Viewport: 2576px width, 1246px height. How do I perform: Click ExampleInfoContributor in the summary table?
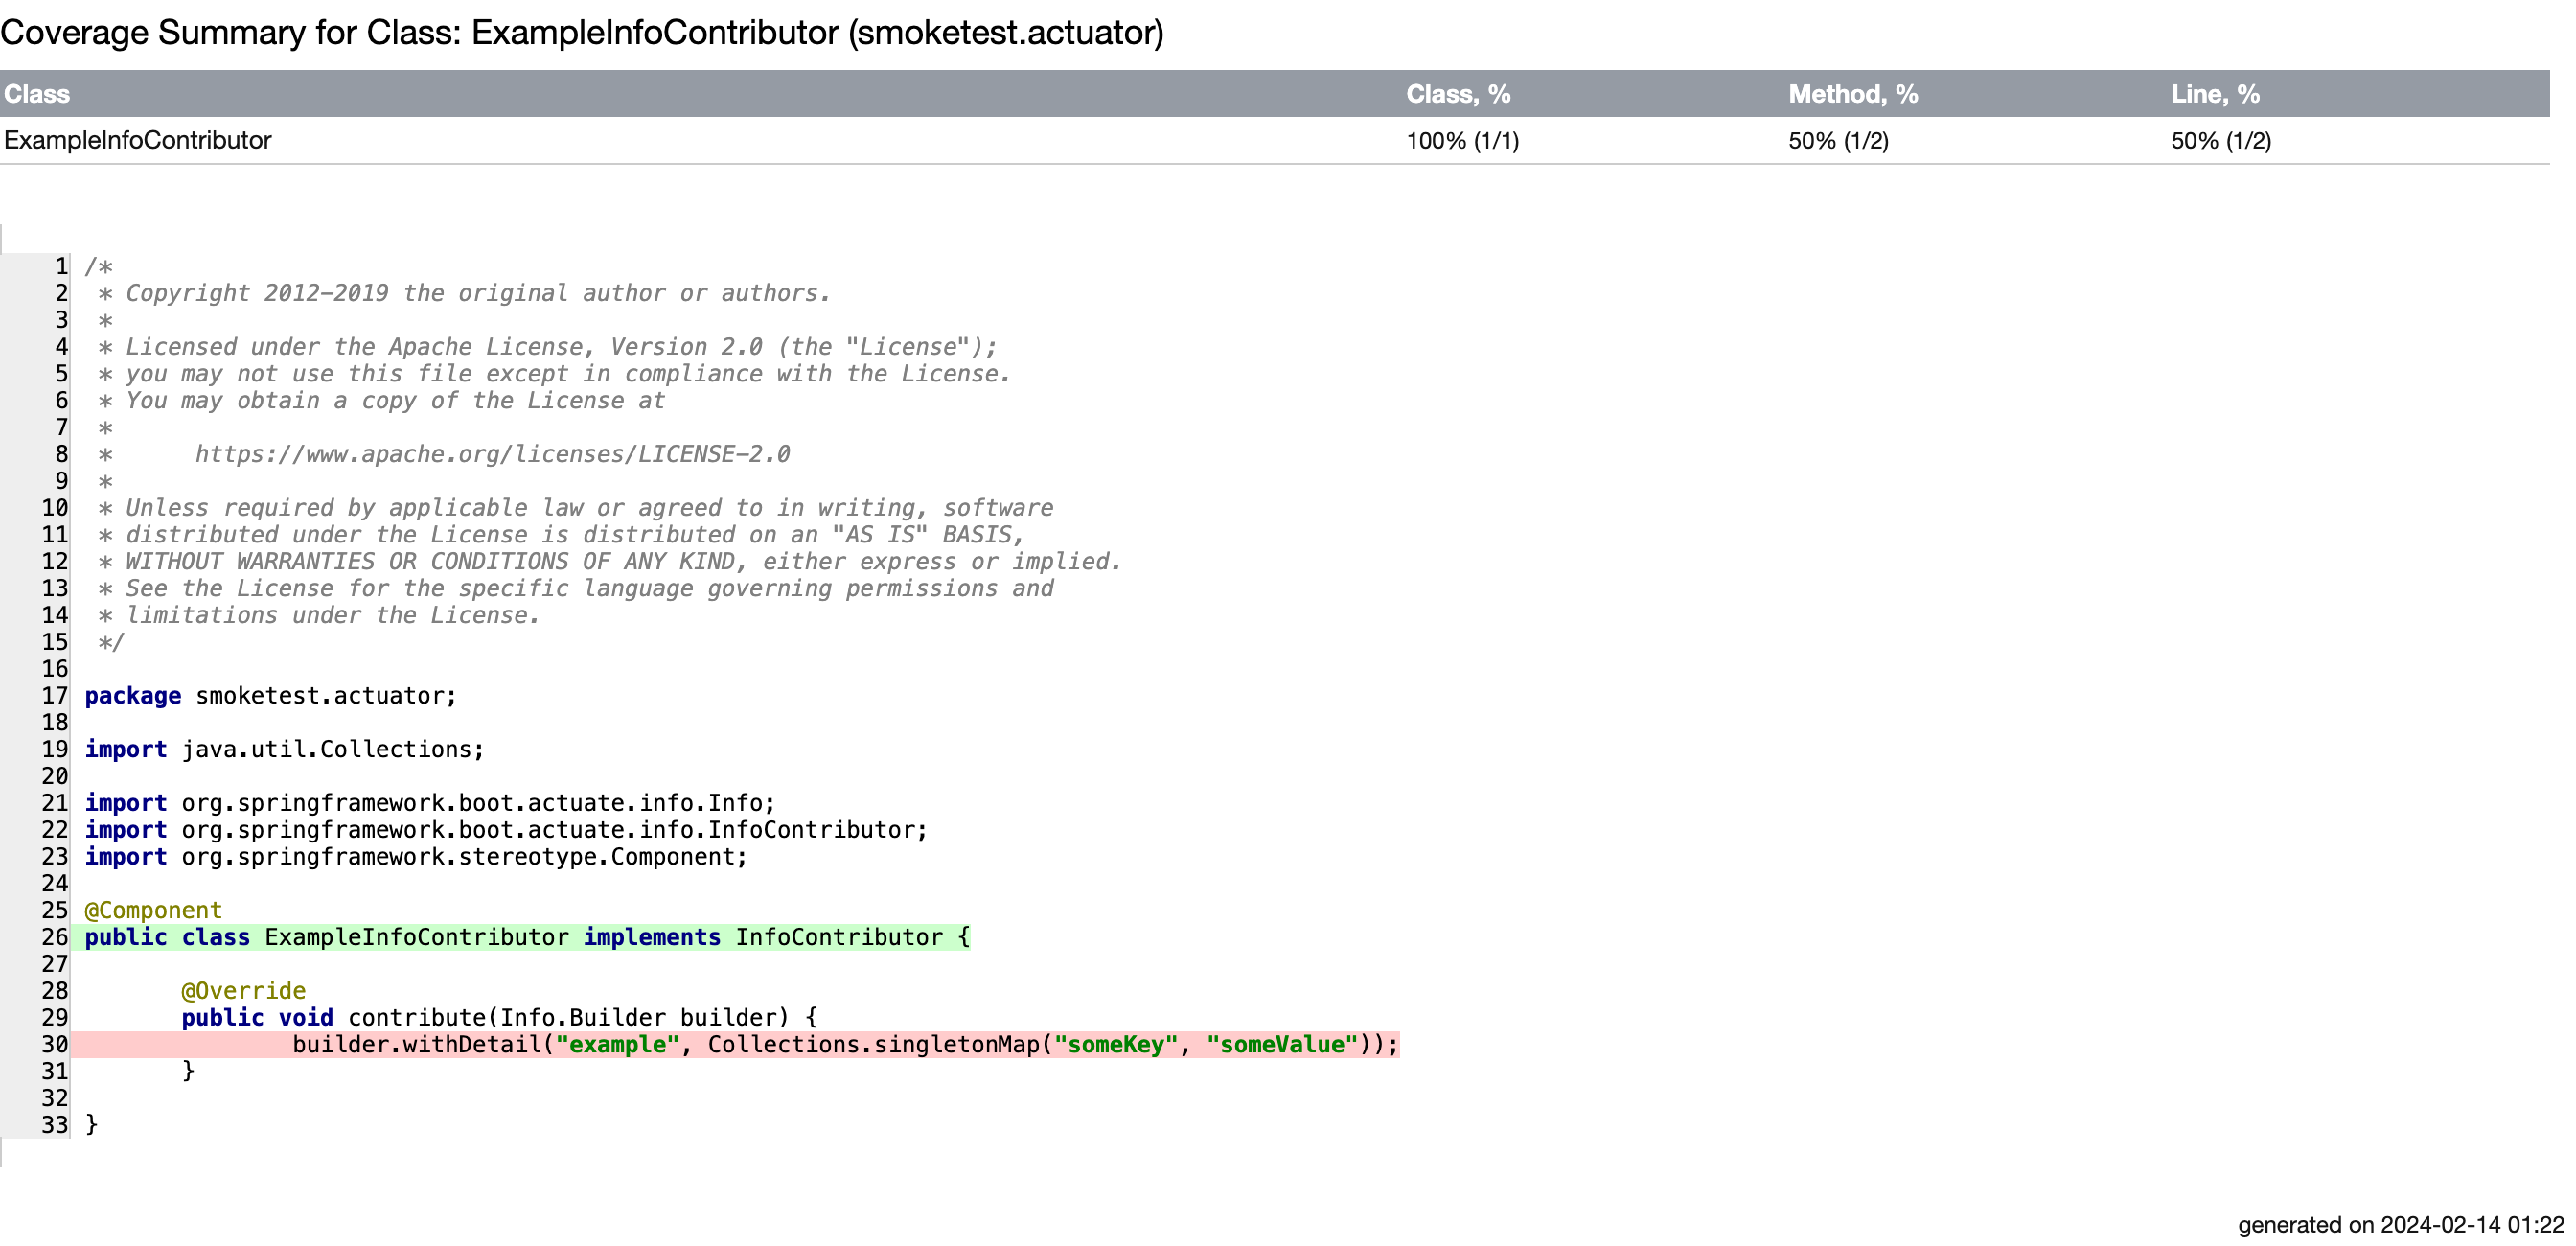pyautogui.click(x=138, y=140)
